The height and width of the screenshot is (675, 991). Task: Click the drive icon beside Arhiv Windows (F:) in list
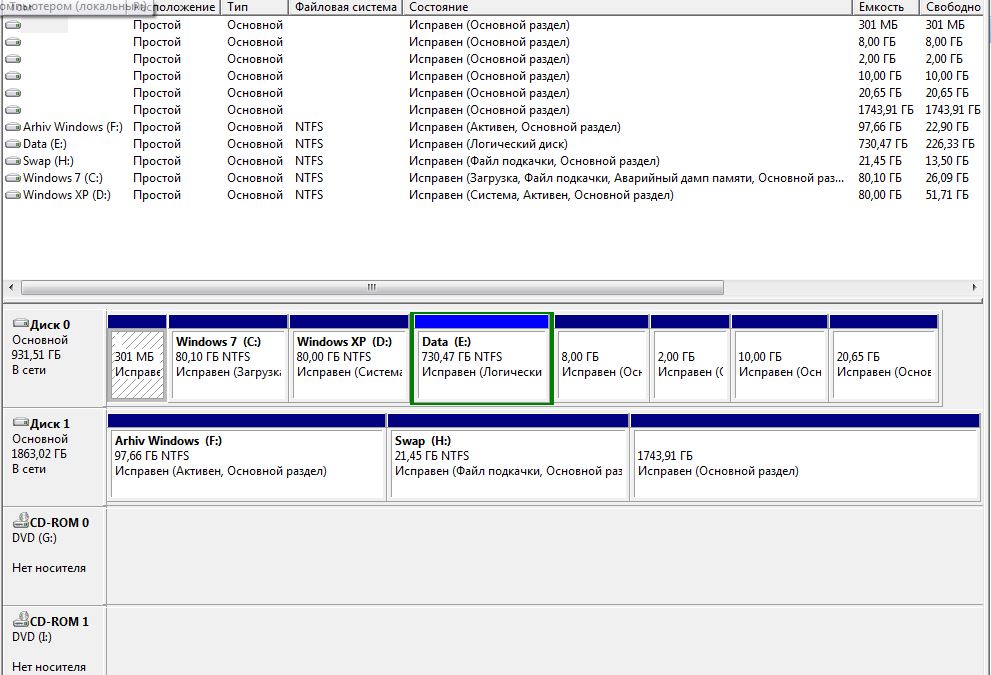(x=13, y=127)
